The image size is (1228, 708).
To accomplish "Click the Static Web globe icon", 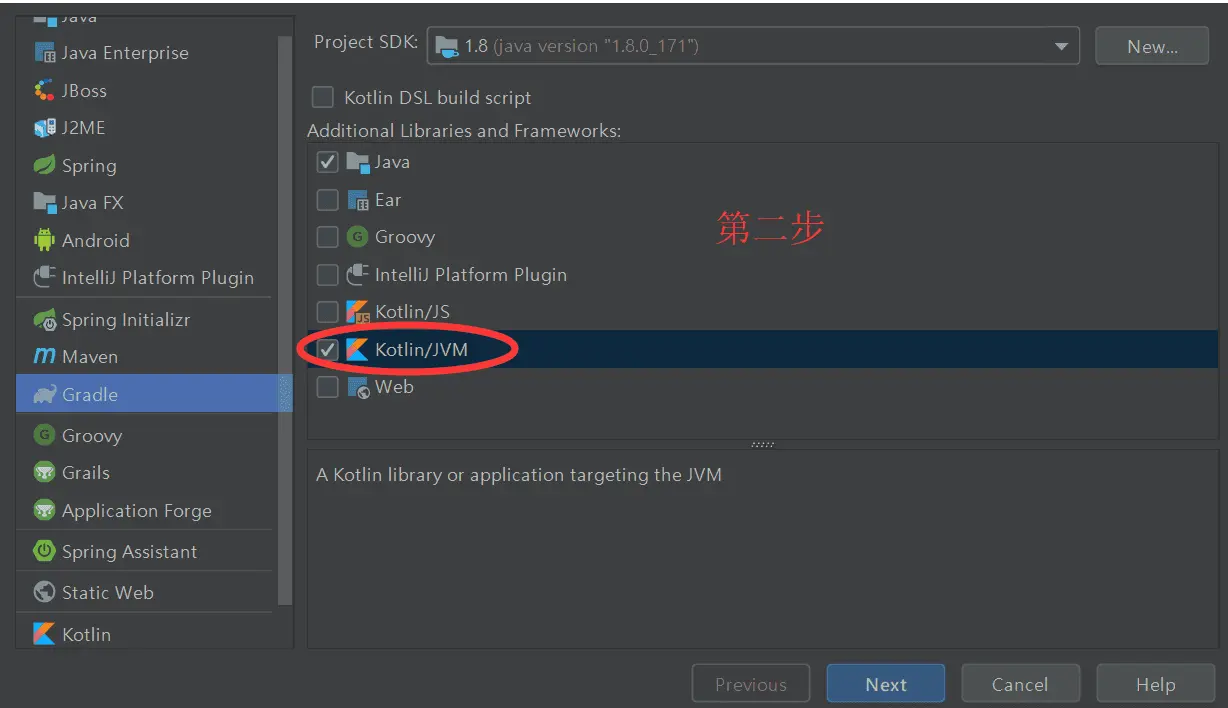I will click(x=44, y=592).
